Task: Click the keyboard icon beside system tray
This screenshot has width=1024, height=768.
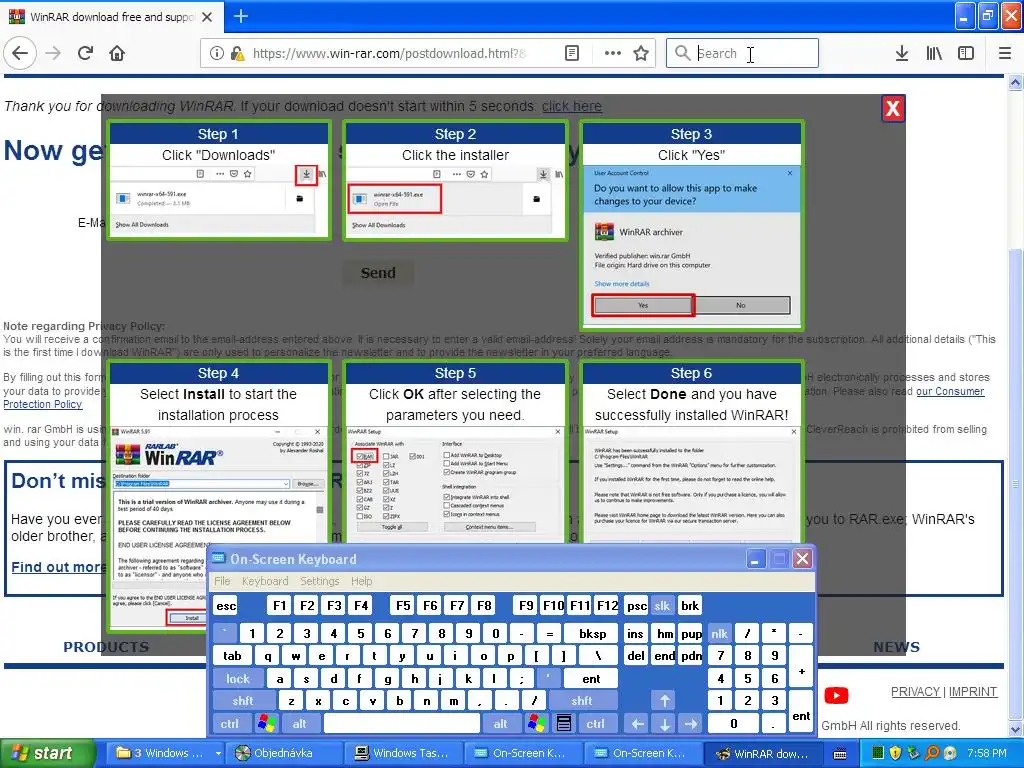Action: 840,754
